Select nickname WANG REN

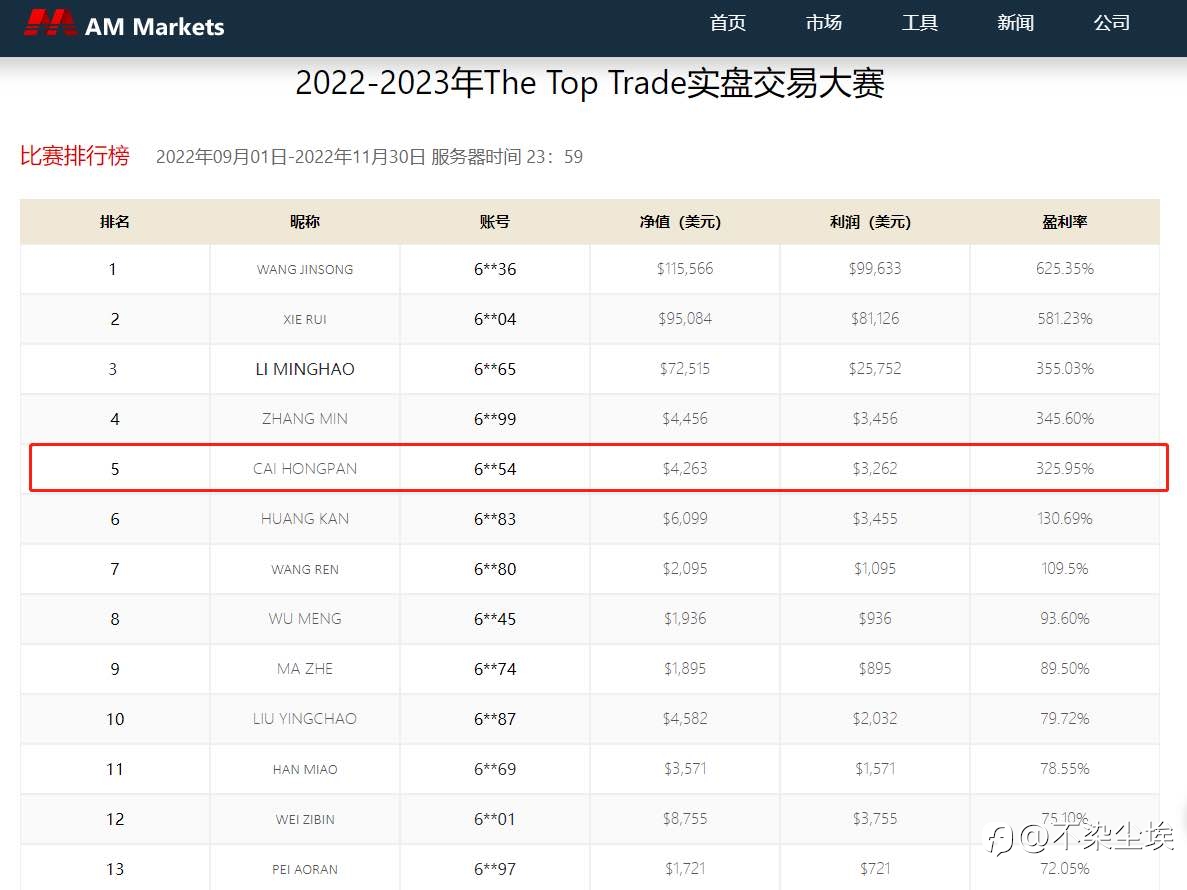point(305,569)
